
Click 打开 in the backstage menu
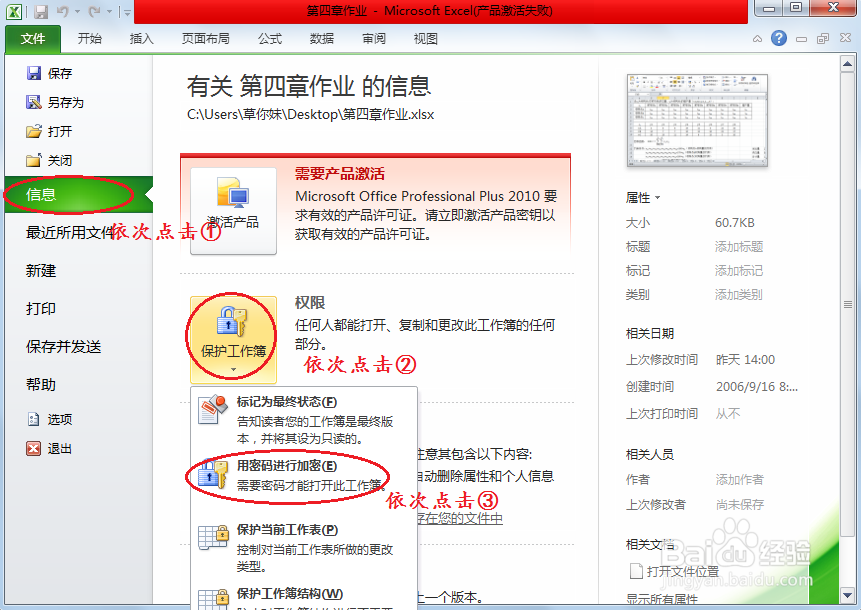(49, 131)
